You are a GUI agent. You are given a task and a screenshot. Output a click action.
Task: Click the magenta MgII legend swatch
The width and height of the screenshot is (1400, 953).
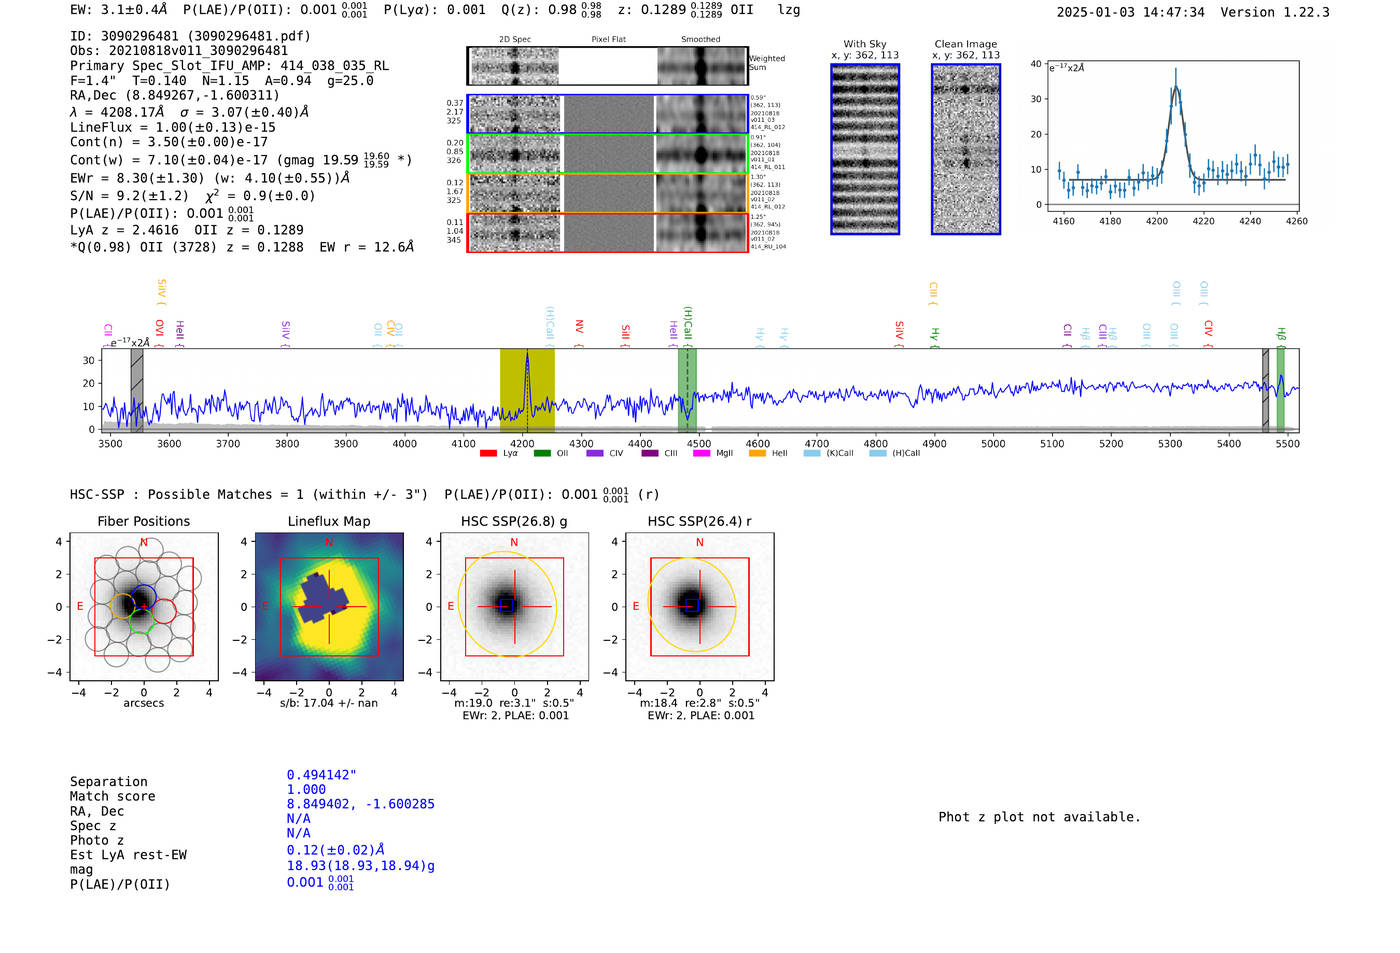pyautogui.click(x=701, y=453)
